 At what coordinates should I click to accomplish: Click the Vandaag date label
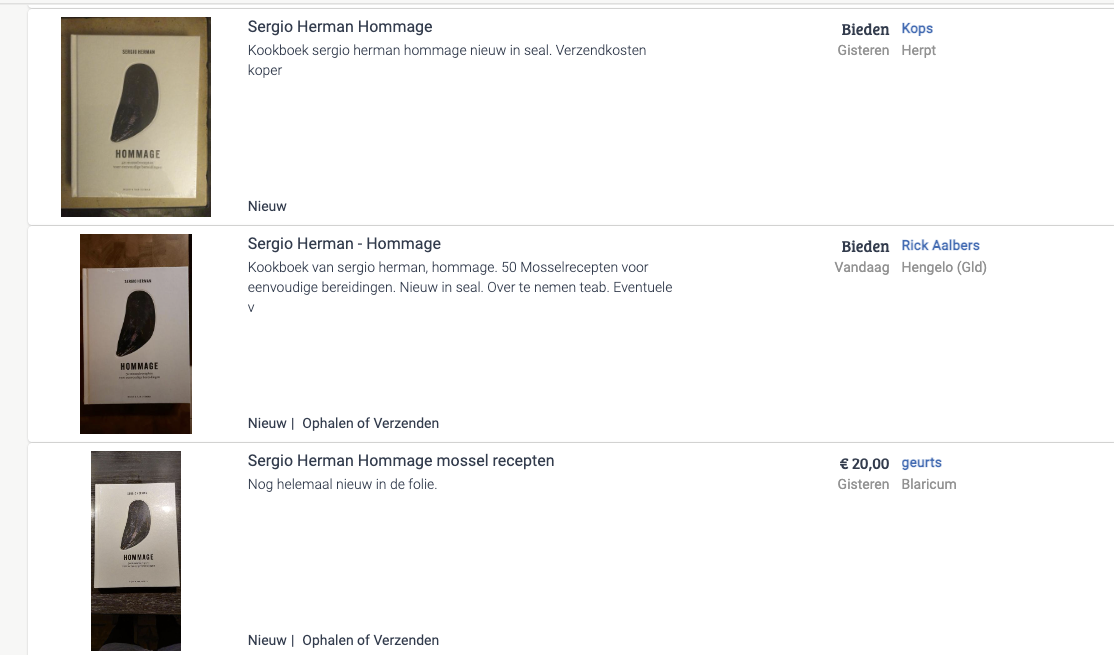point(861,268)
